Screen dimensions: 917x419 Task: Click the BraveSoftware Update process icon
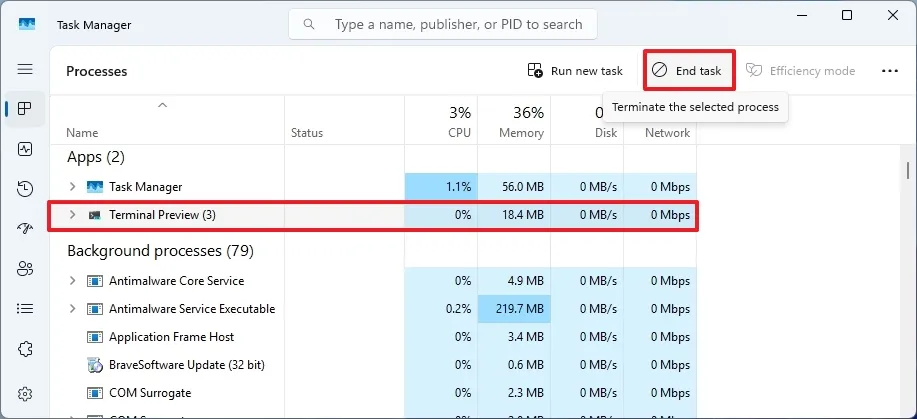click(94, 365)
